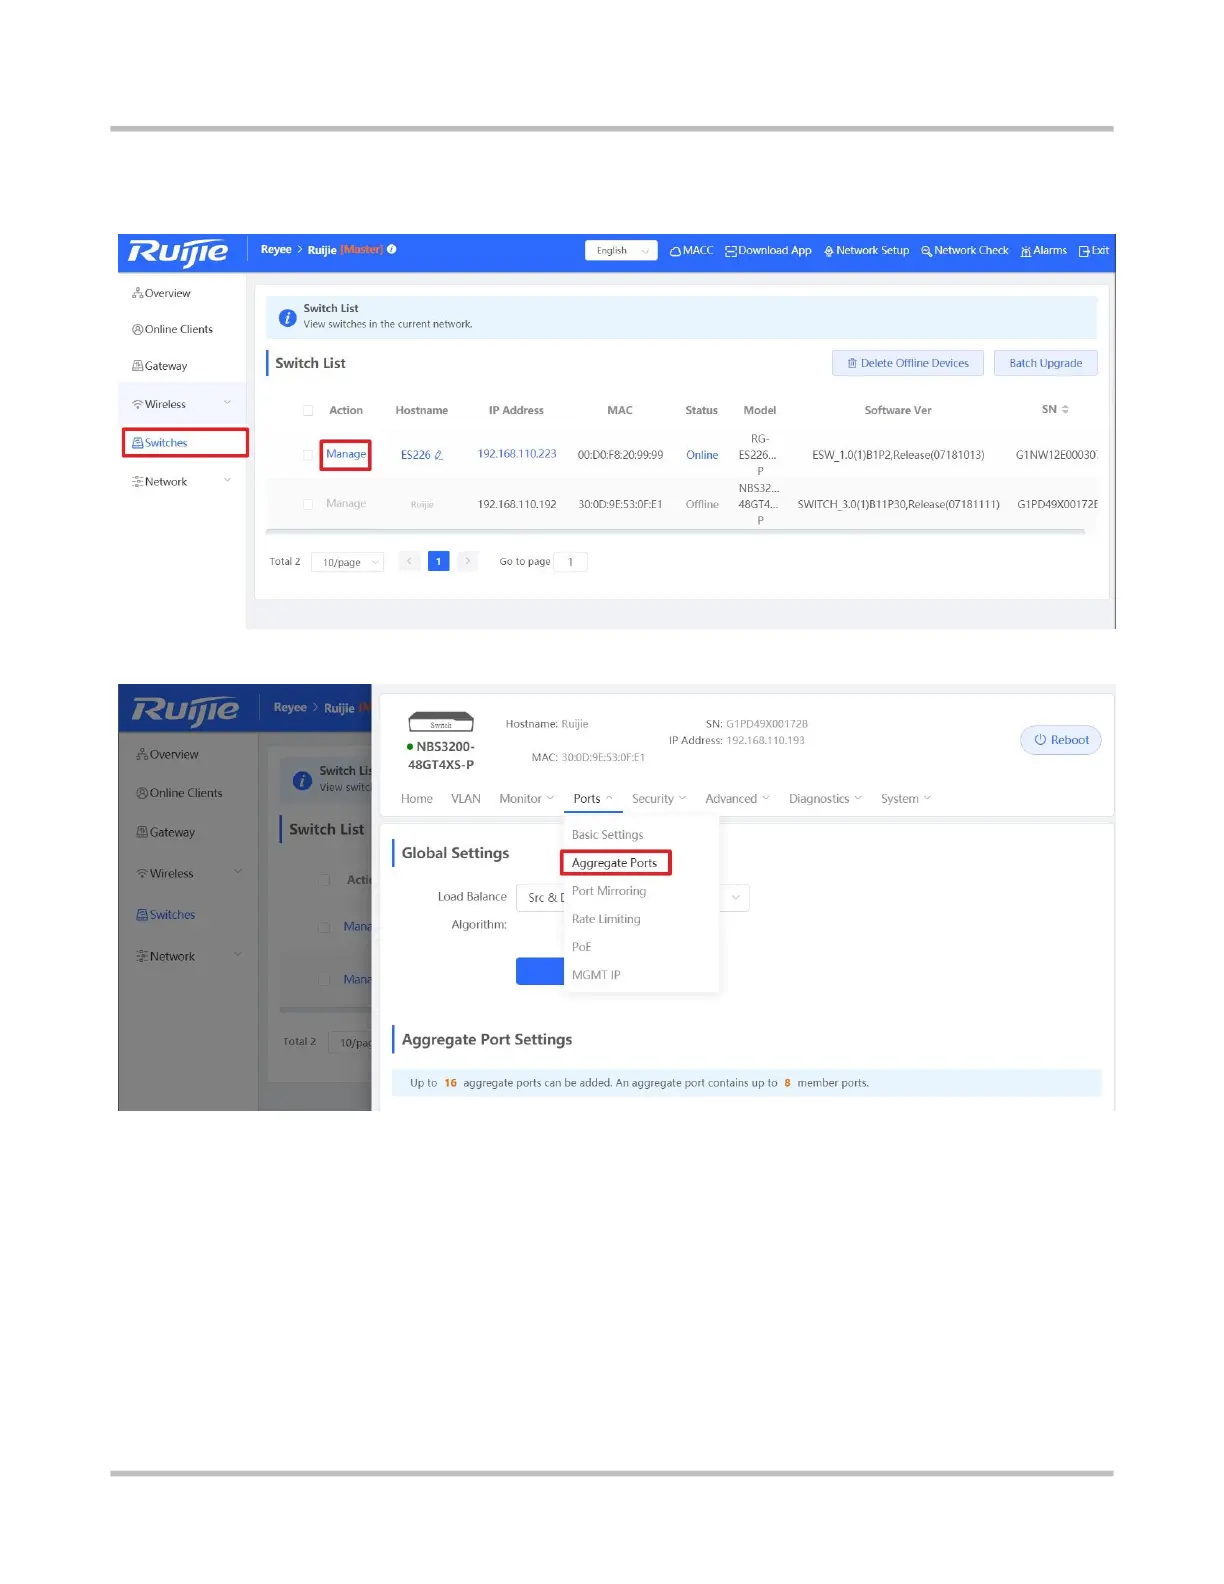Choose Basic Settings from Ports menu
The height and width of the screenshot is (1584, 1224).
tap(608, 835)
